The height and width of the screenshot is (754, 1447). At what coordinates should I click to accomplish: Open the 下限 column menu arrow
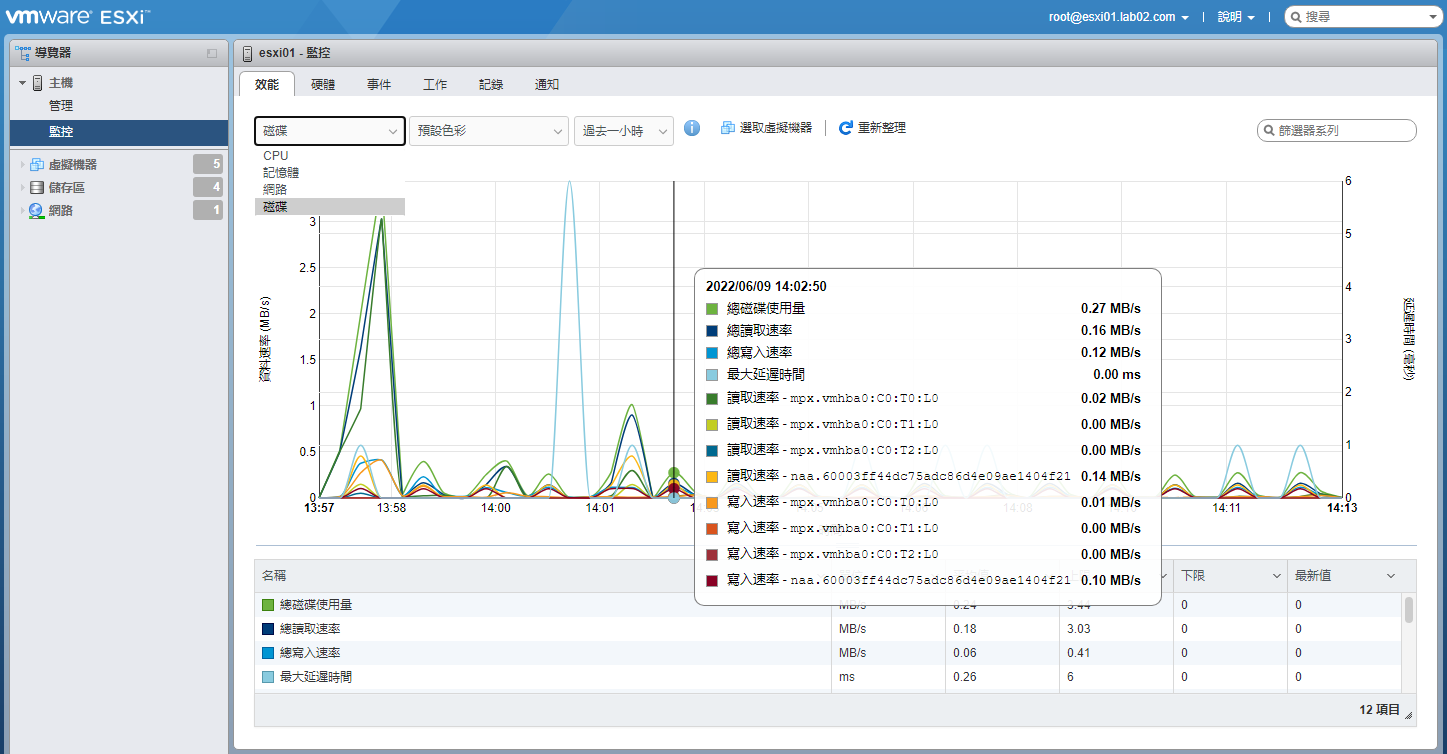[x=1276, y=576]
